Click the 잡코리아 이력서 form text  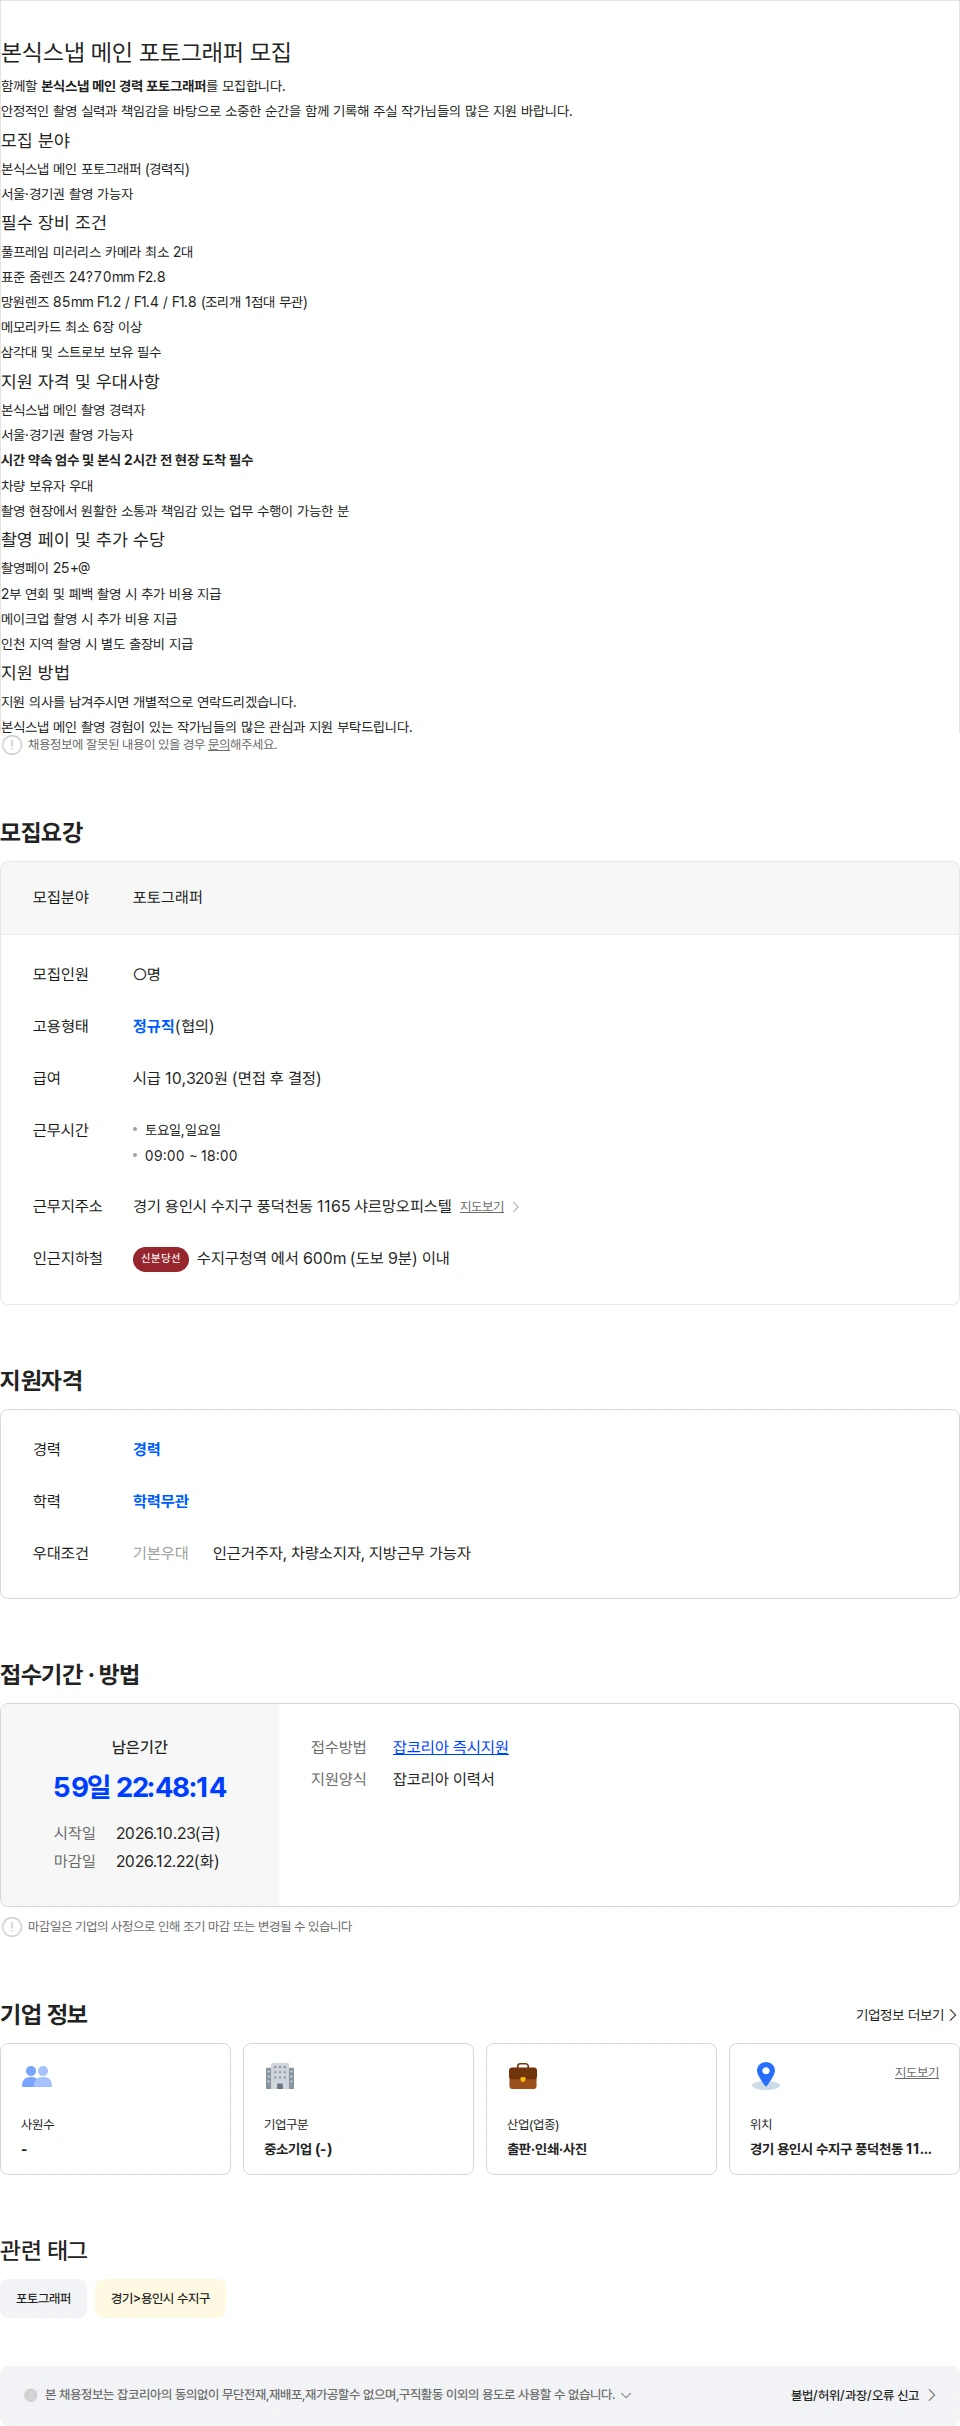tap(444, 1779)
